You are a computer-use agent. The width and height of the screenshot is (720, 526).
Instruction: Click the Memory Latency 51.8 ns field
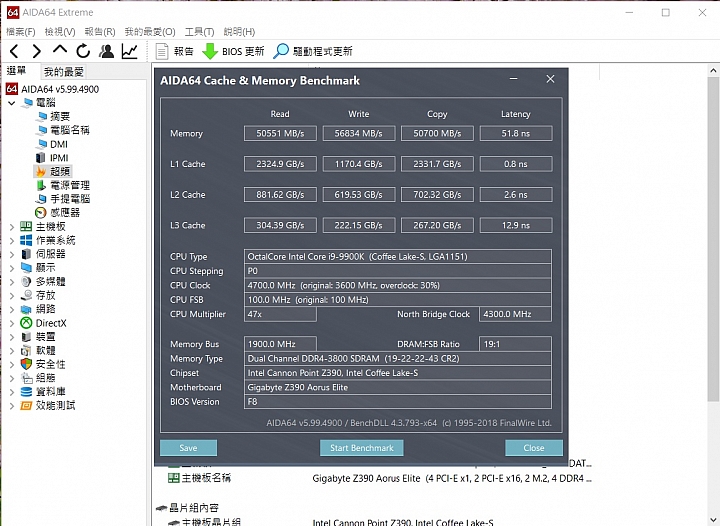click(x=516, y=134)
